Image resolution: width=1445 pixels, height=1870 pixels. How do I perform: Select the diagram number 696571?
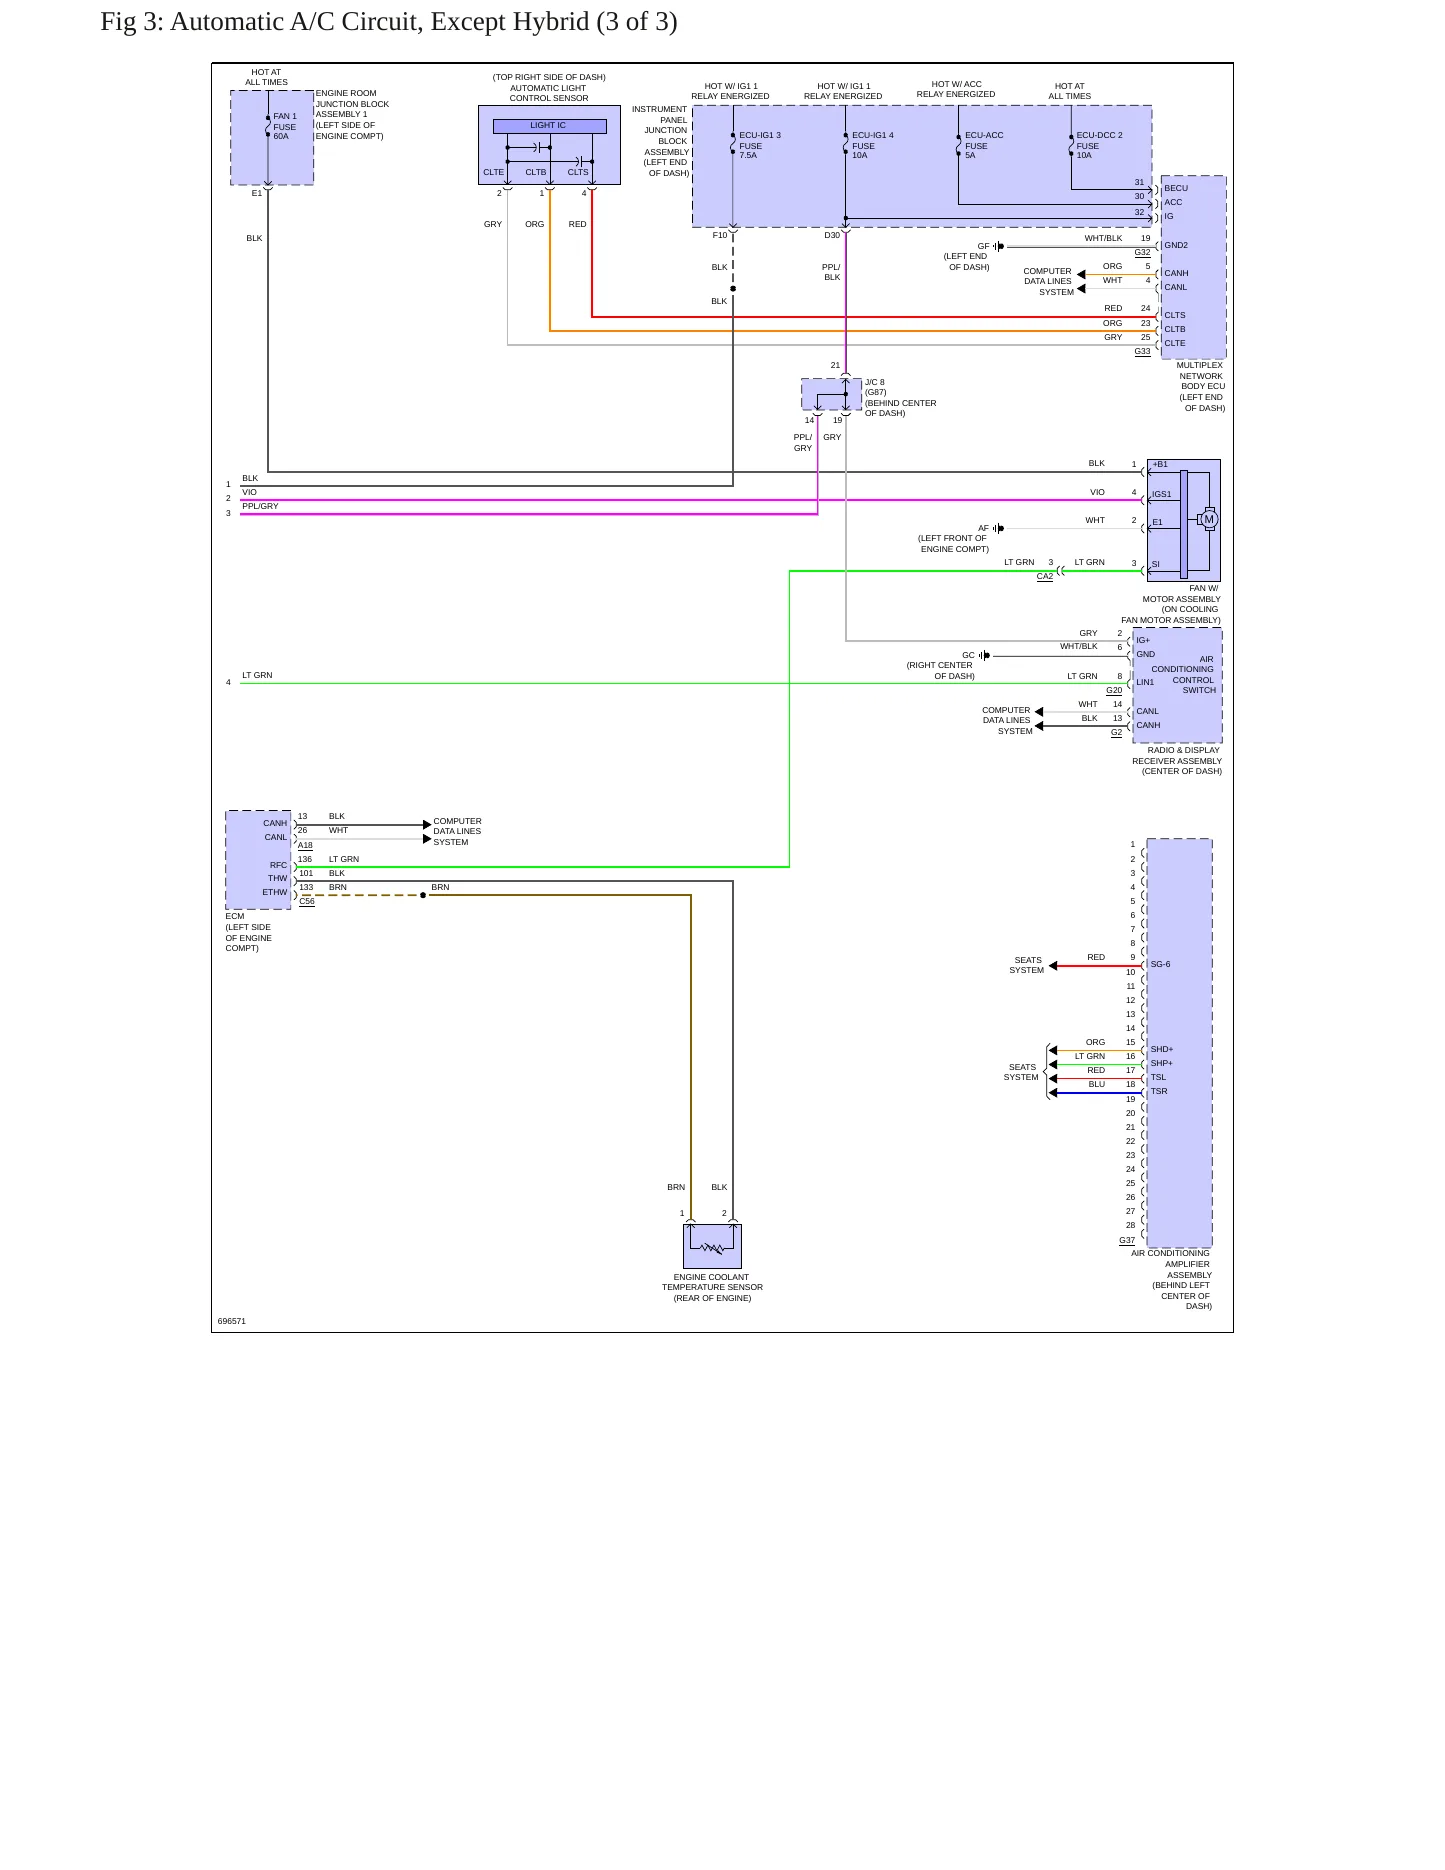[232, 1321]
